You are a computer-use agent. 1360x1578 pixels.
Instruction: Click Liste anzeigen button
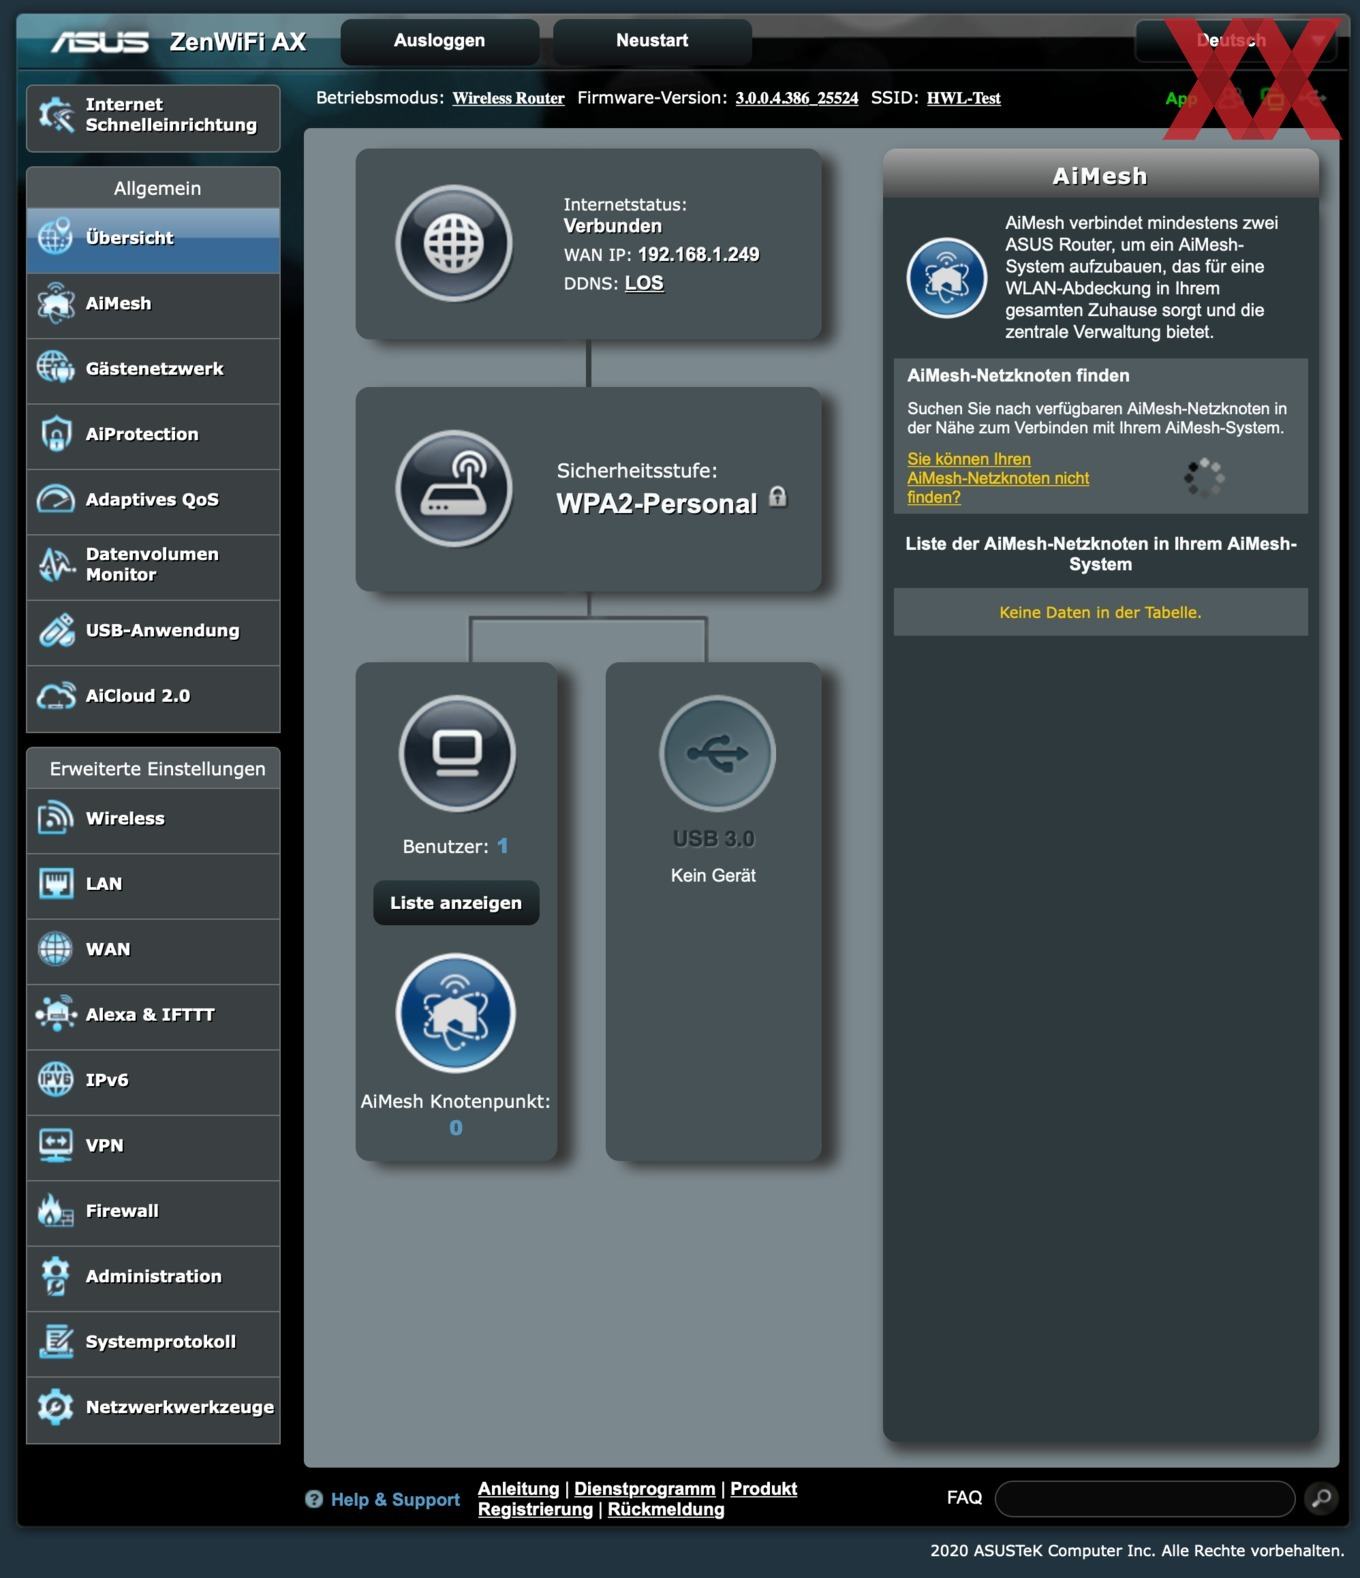coord(456,903)
